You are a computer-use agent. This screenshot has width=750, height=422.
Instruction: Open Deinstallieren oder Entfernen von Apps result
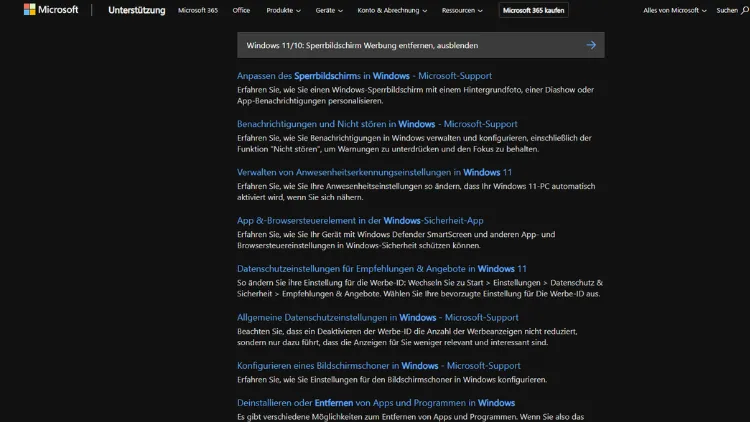click(x=376, y=403)
